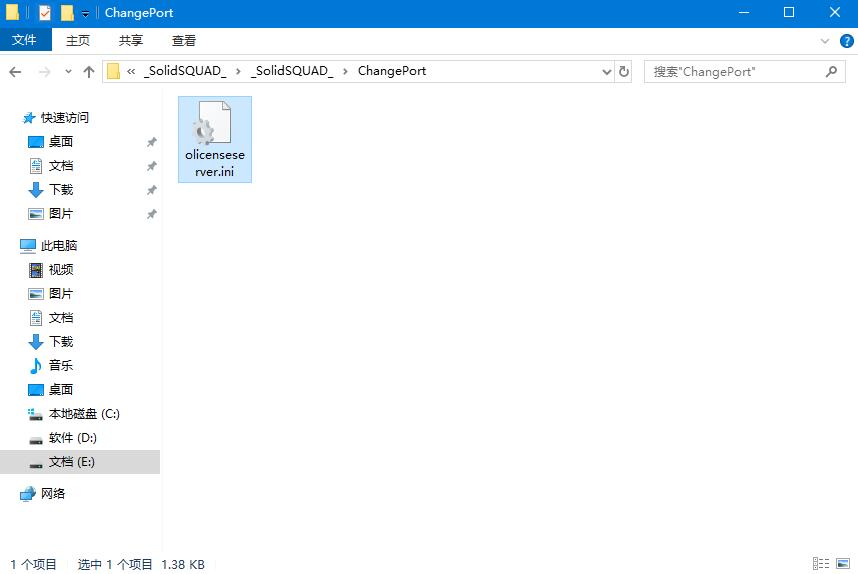
Task: Click the Properties quick access icon
Action: pos(45,13)
